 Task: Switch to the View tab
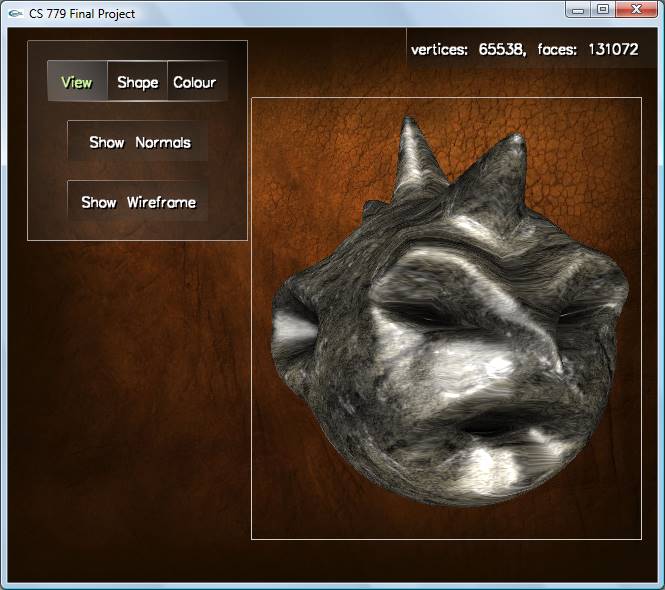(77, 82)
